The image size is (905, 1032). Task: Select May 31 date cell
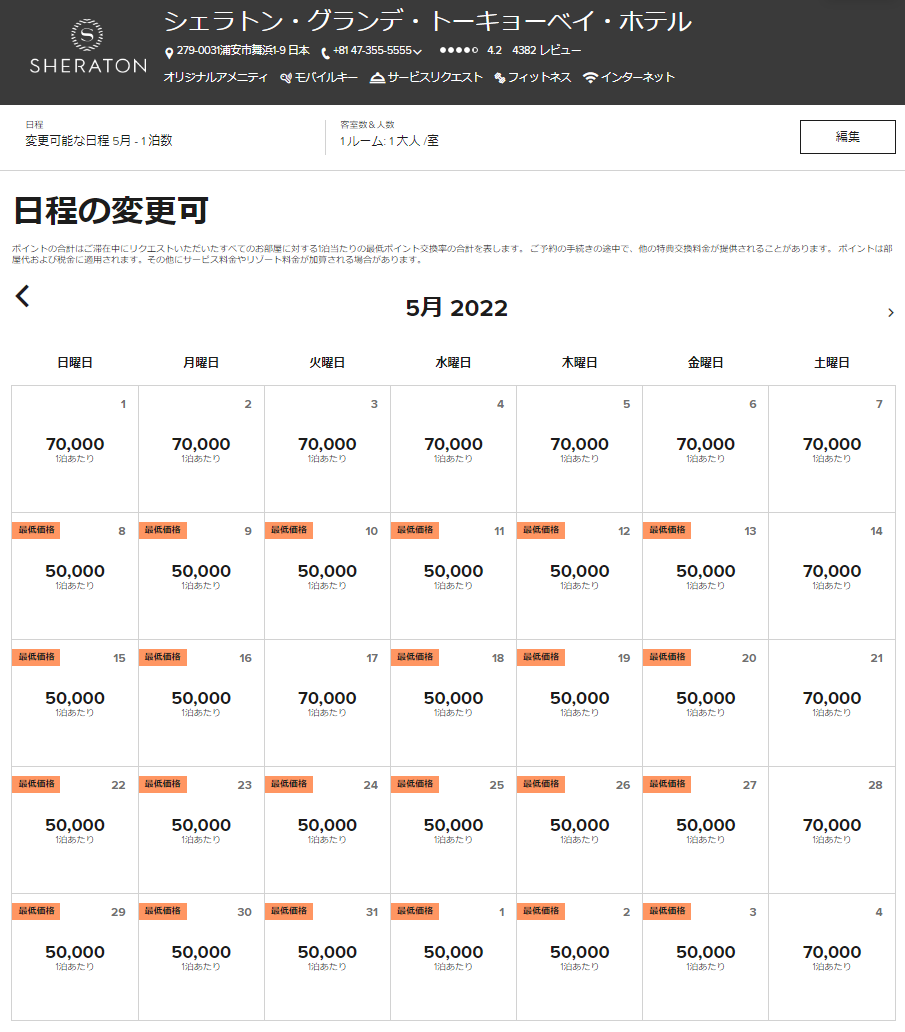[327, 957]
